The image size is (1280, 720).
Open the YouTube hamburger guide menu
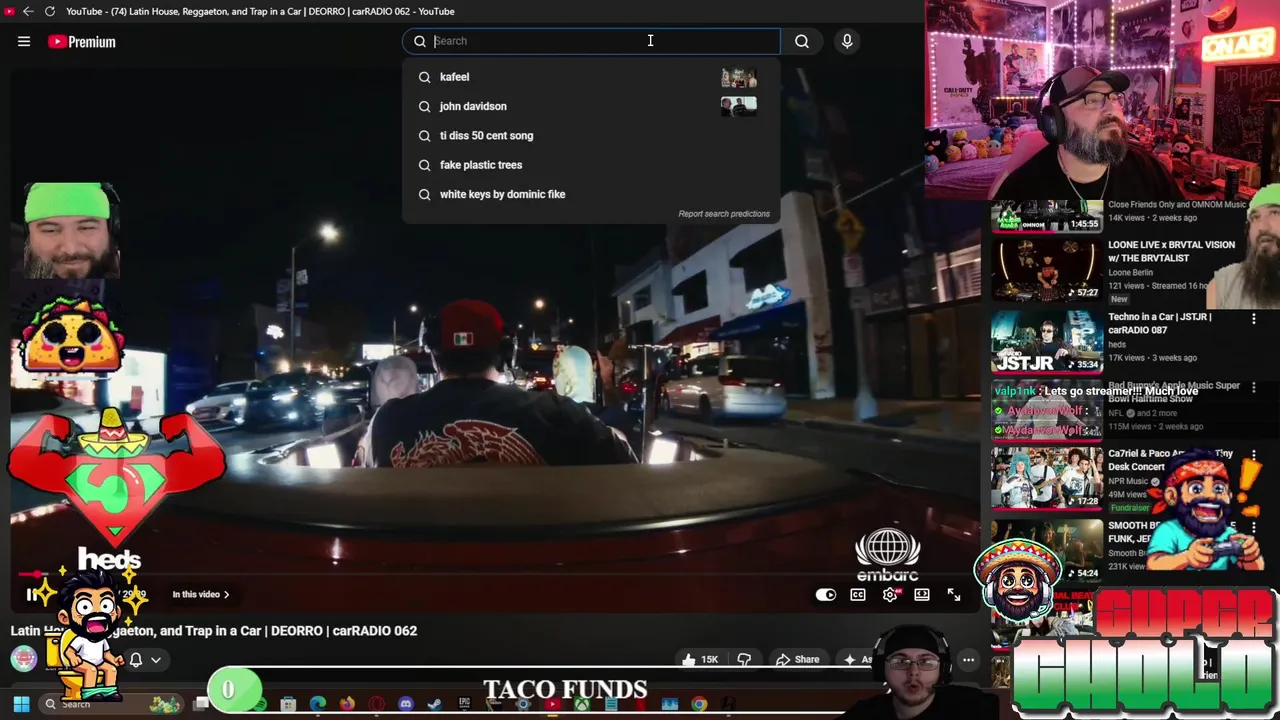click(x=24, y=41)
